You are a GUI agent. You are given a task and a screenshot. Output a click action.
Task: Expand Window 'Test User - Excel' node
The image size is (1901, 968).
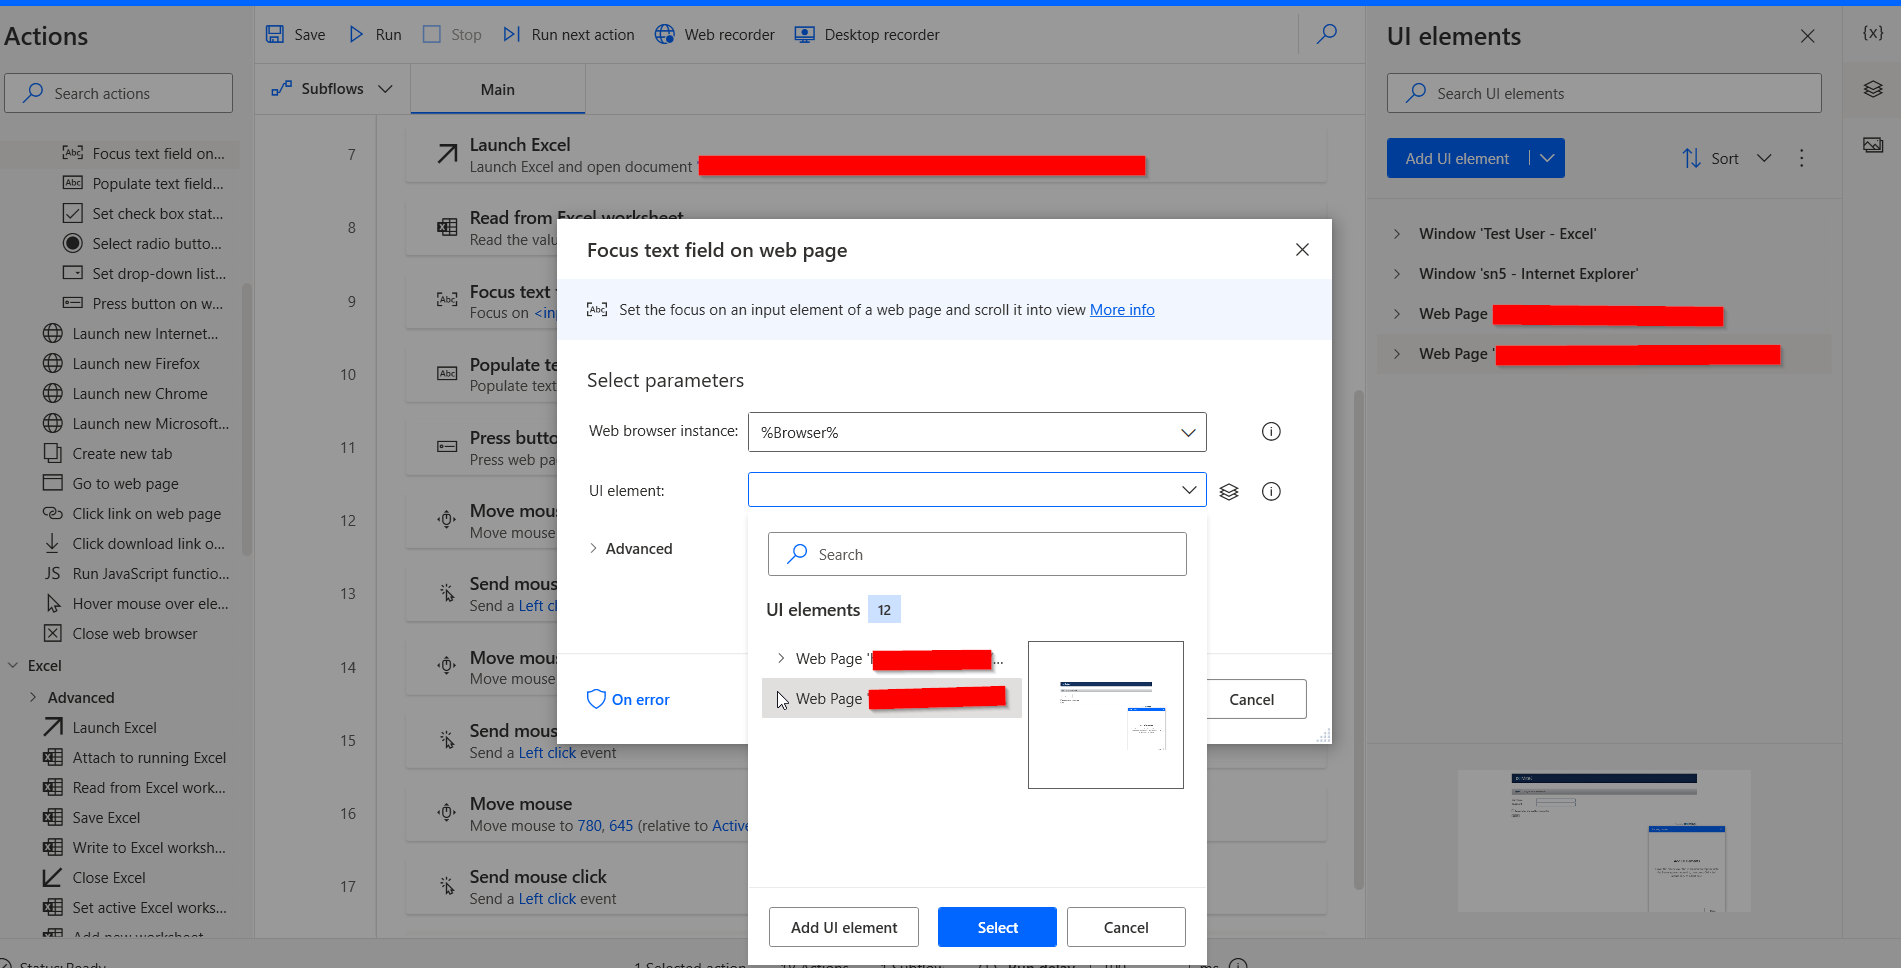(1396, 233)
